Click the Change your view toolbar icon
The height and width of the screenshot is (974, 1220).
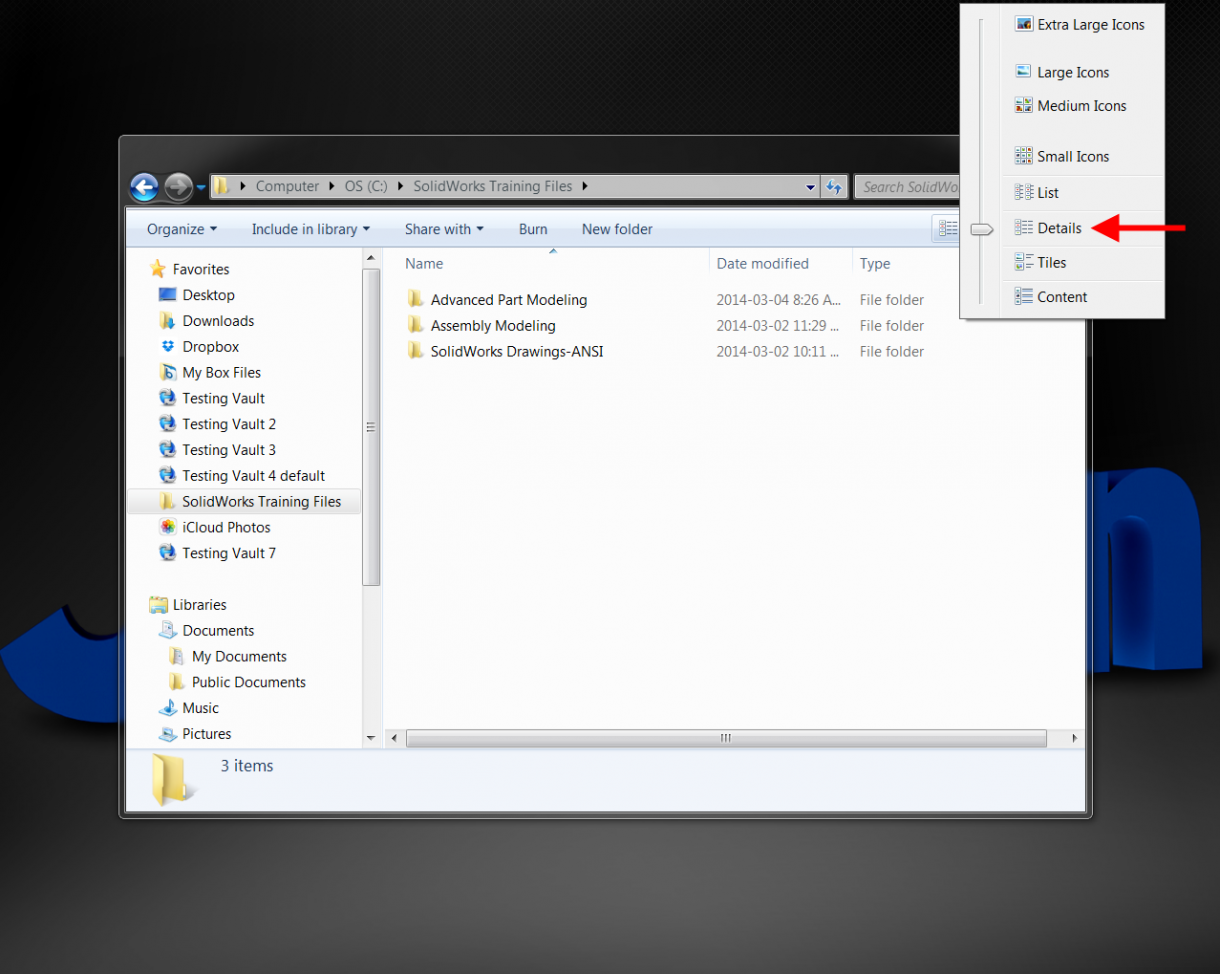point(947,229)
